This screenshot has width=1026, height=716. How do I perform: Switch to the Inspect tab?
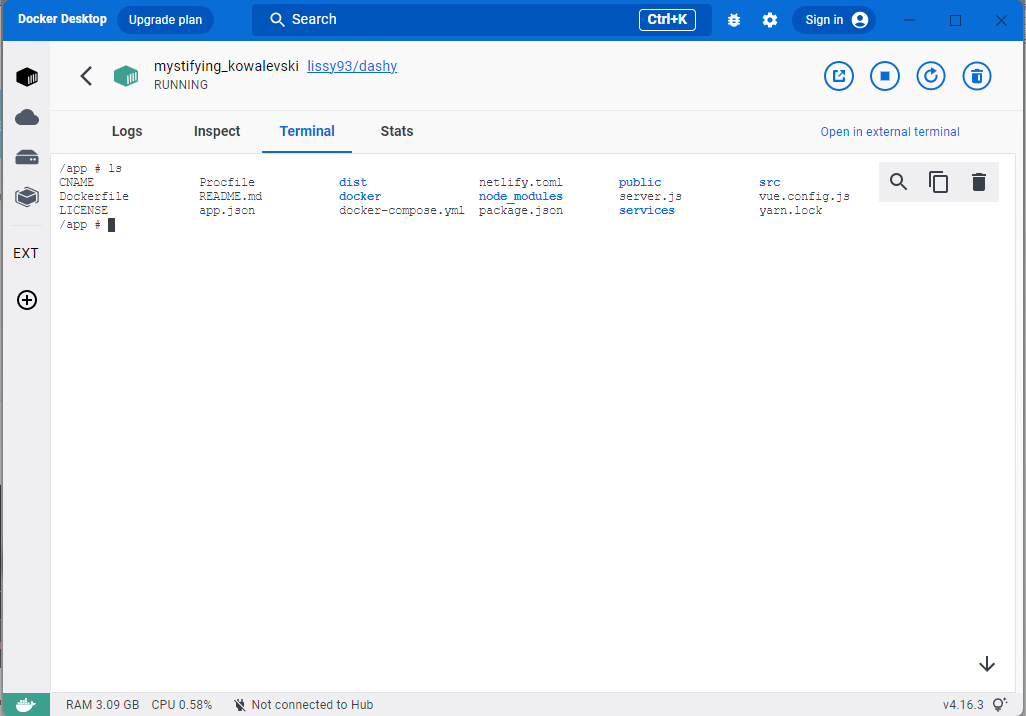[x=217, y=131]
